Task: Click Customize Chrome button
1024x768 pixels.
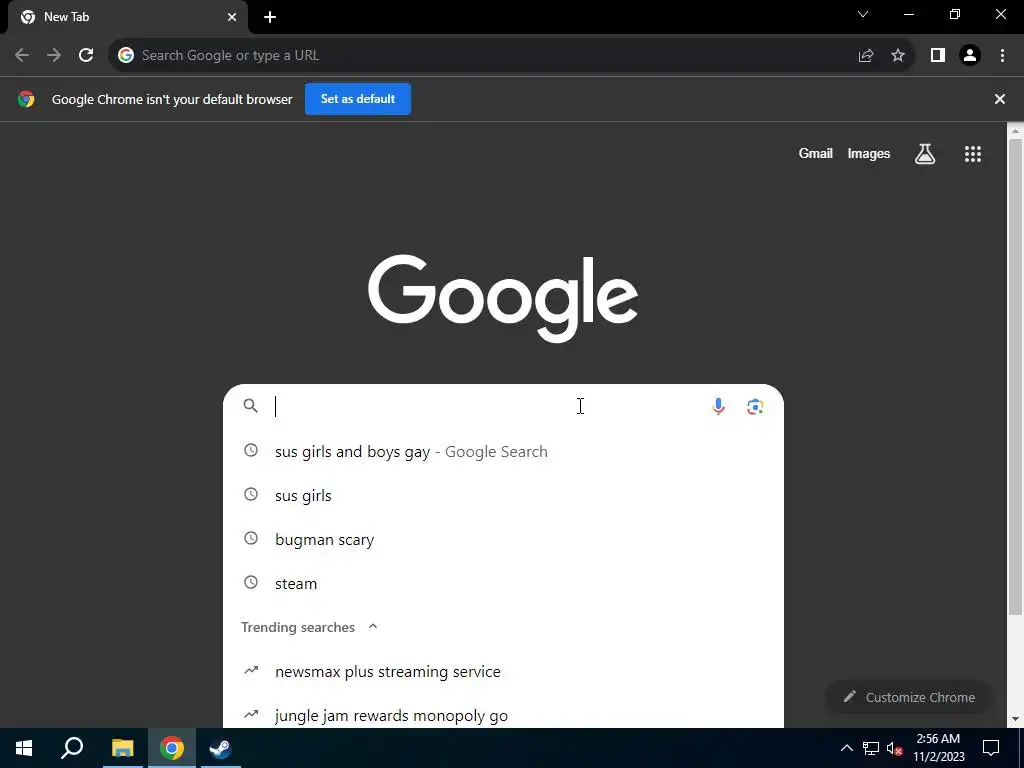Action: click(909, 697)
